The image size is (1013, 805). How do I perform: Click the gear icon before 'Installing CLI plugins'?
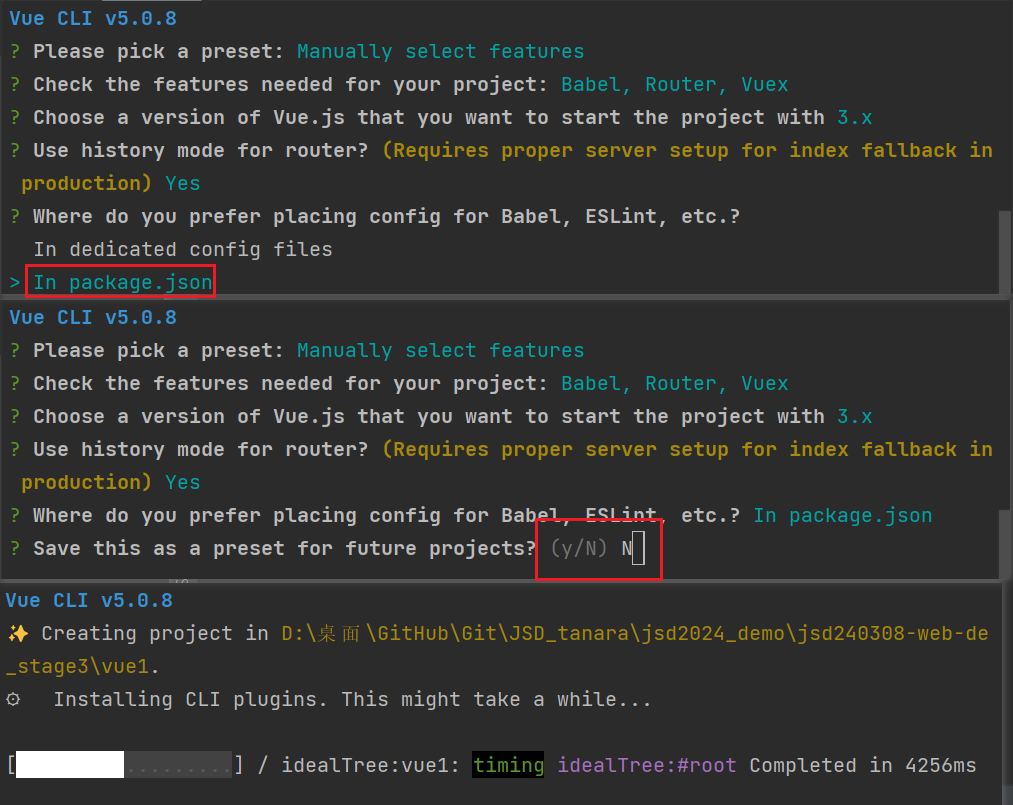[x=13, y=699]
